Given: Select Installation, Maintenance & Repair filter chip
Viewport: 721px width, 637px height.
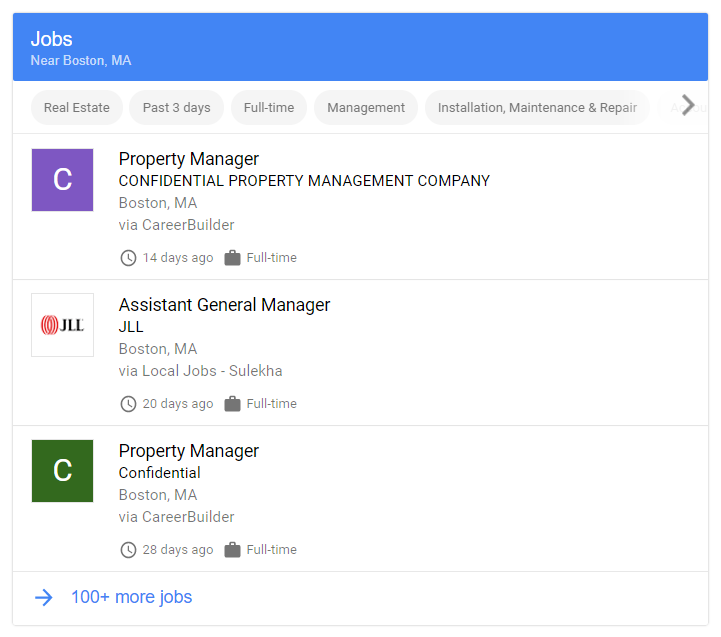Looking at the screenshot, I should click(x=537, y=108).
